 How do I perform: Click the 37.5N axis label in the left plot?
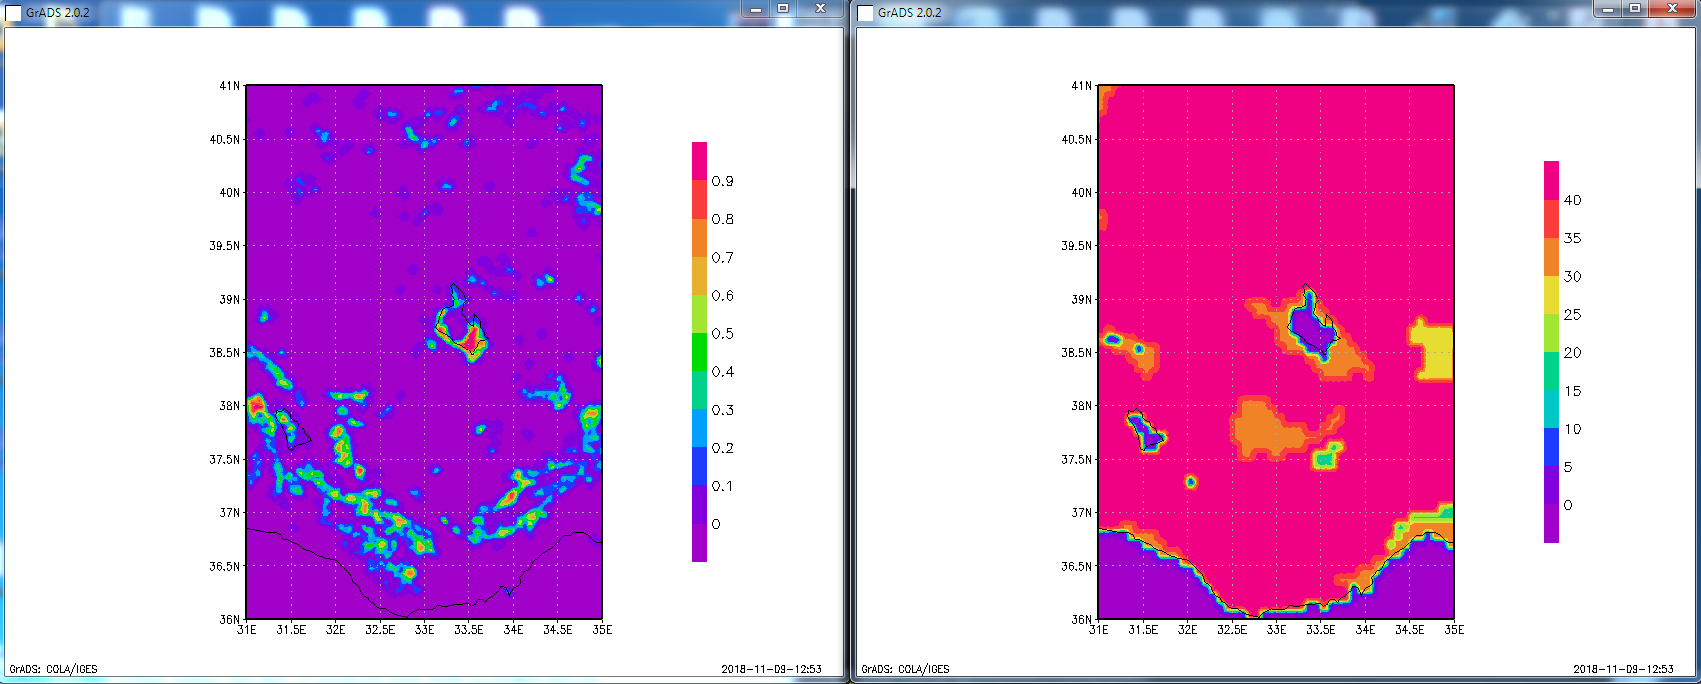[225, 459]
